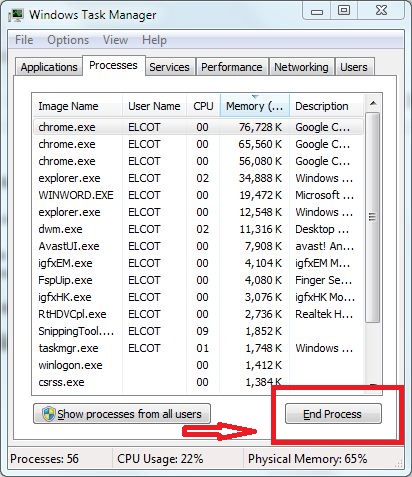Viewport: 412px width, 477px height.
Task: Select the RtHDVCpl.exe process
Action: [198, 314]
